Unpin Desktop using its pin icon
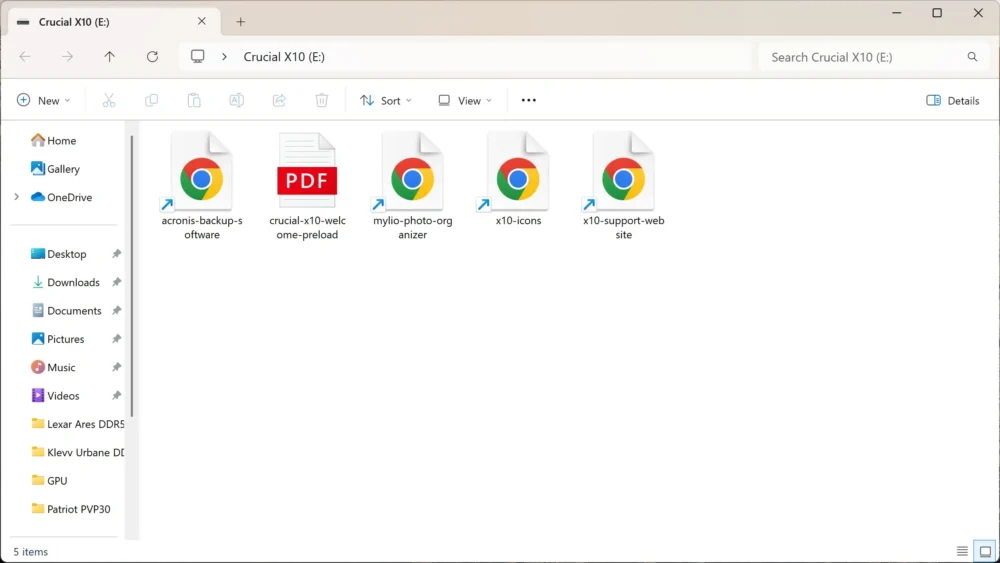Viewport: 1000px width, 563px height. [117, 254]
